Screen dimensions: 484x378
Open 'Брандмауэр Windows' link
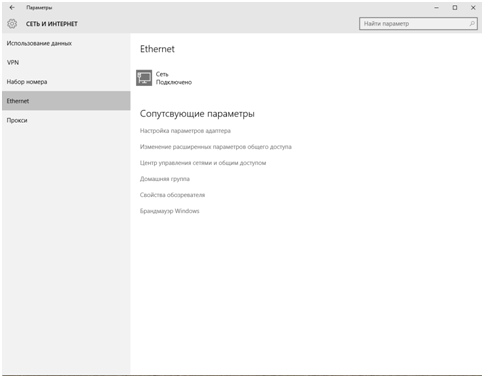[x=169, y=211]
